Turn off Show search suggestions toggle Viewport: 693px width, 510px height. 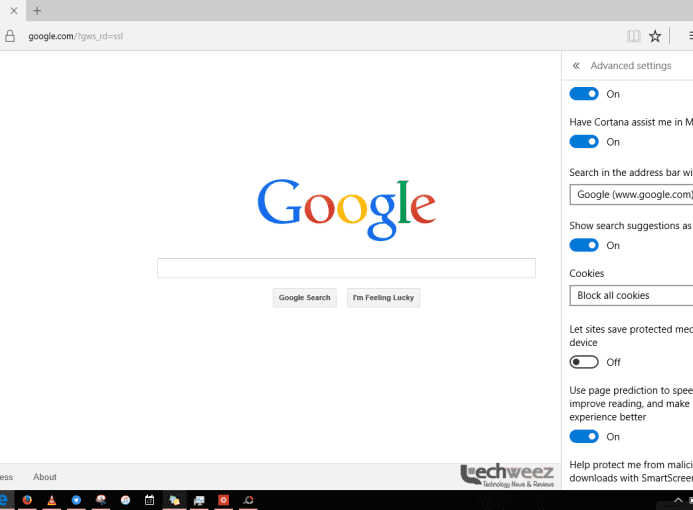[584, 245]
